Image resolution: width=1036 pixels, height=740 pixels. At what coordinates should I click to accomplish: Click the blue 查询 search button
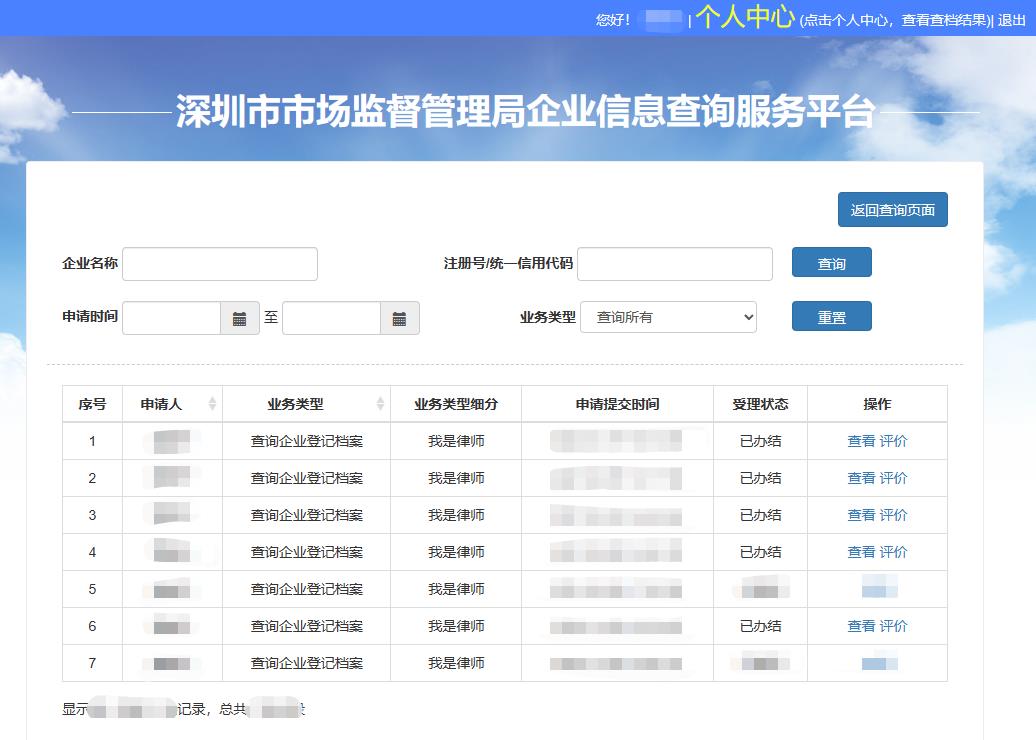coord(831,262)
